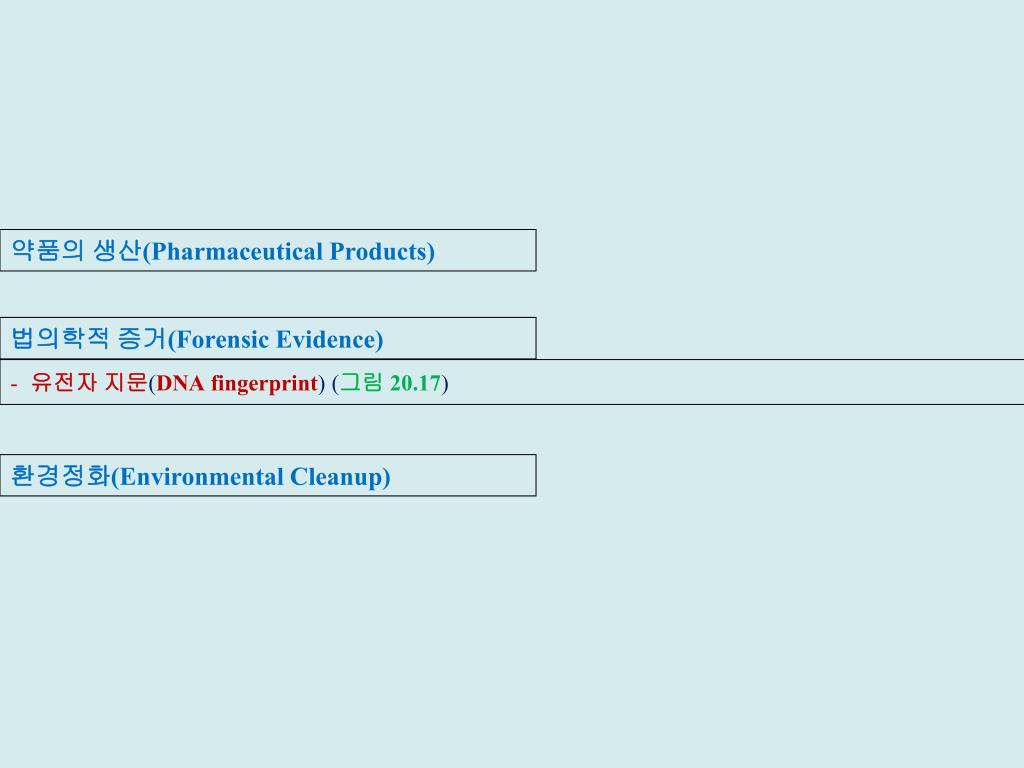The image size is (1024, 768).
Task: Click the green number 20.17
Action: pyautogui.click(x=415, y=383)
